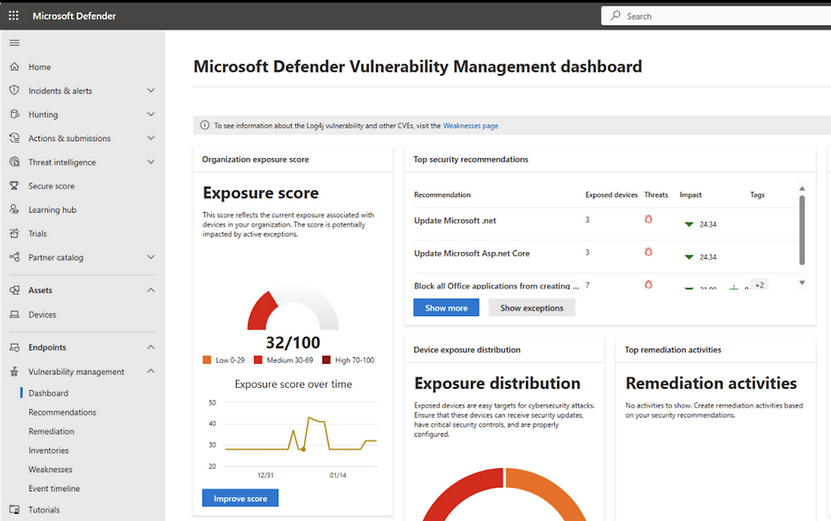Follow the Weaknesses page link
This screenshot has width=831, height=521.
pyautogui.click(x=470, y=126)
